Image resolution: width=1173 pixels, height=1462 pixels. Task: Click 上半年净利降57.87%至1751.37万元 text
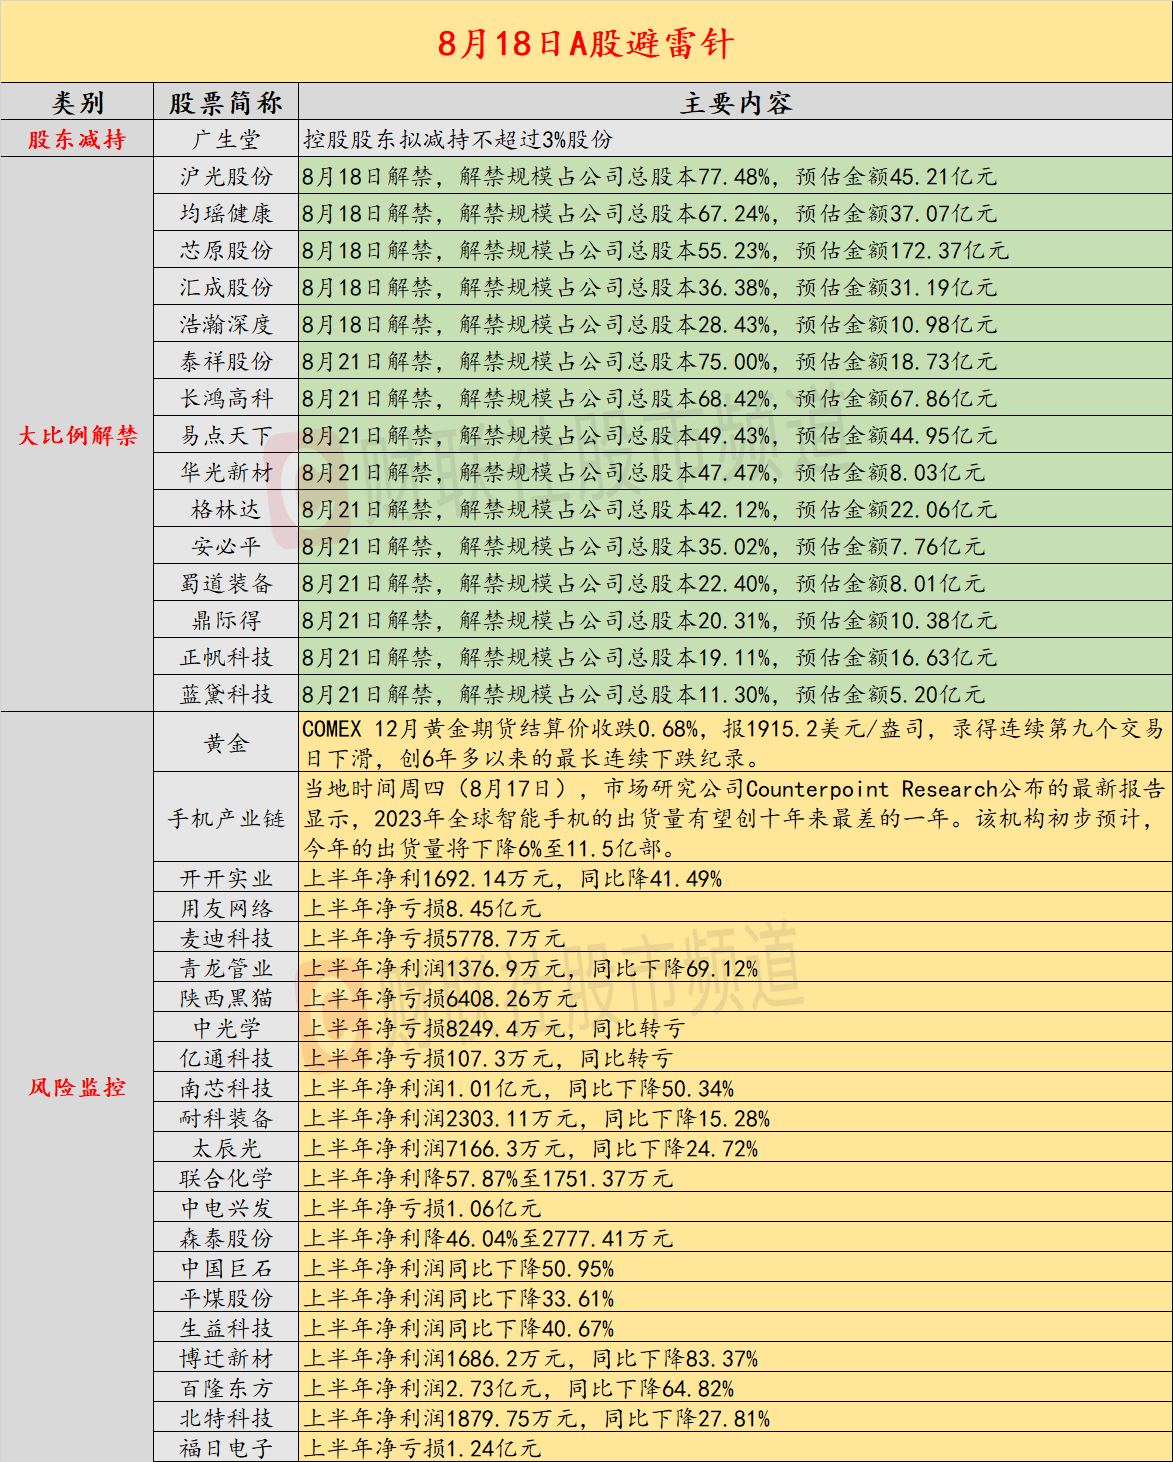[x=488, y=1178]
